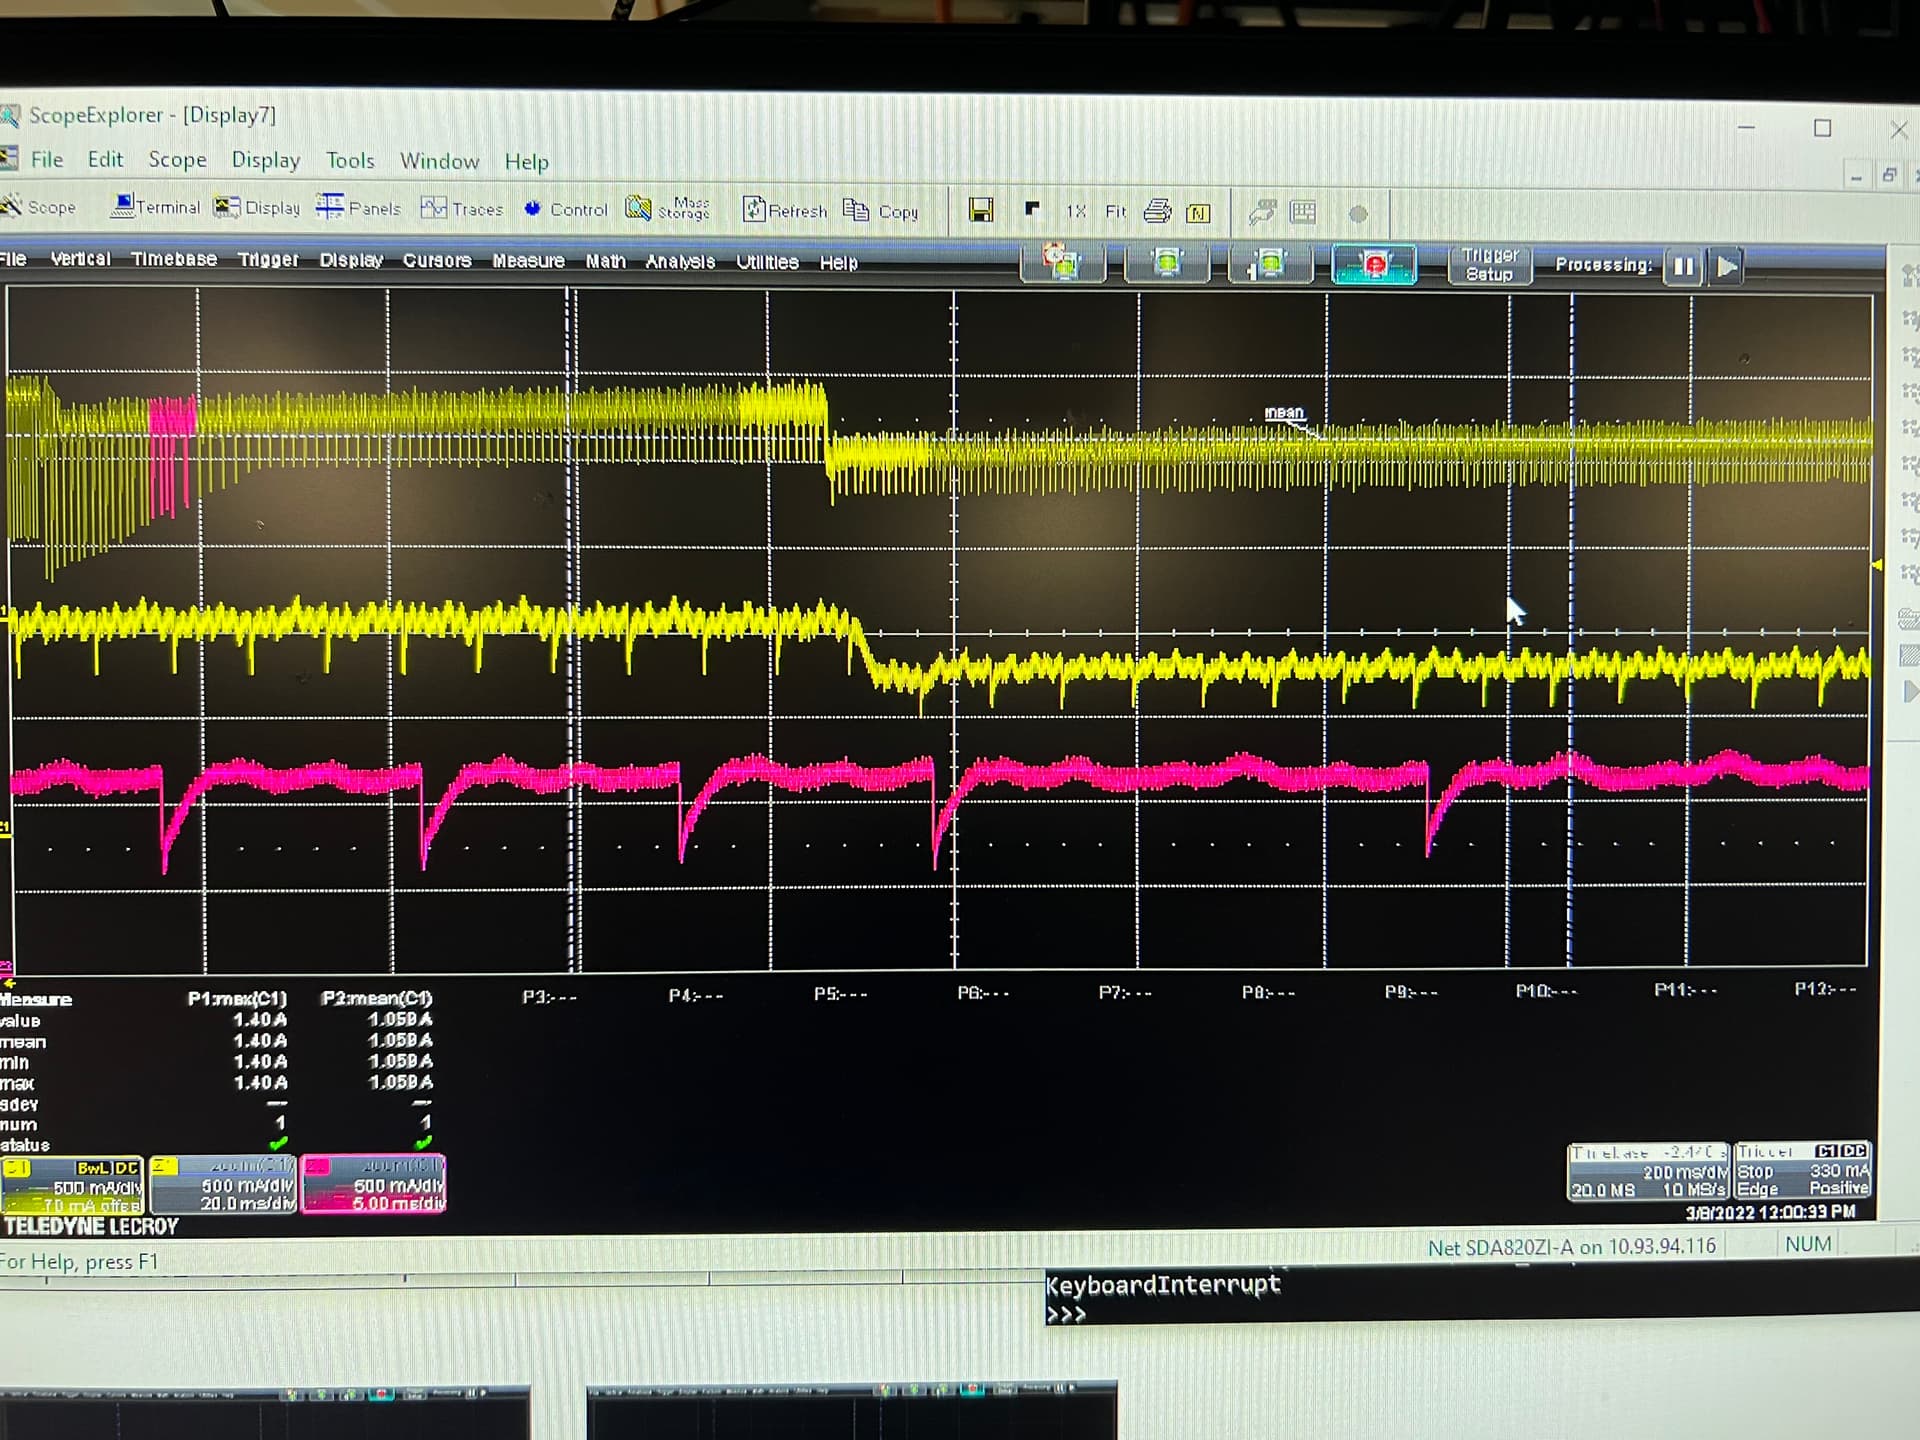Select Single trigger mode button
Screen dimensions: 1920x1440
[1270, 265]
